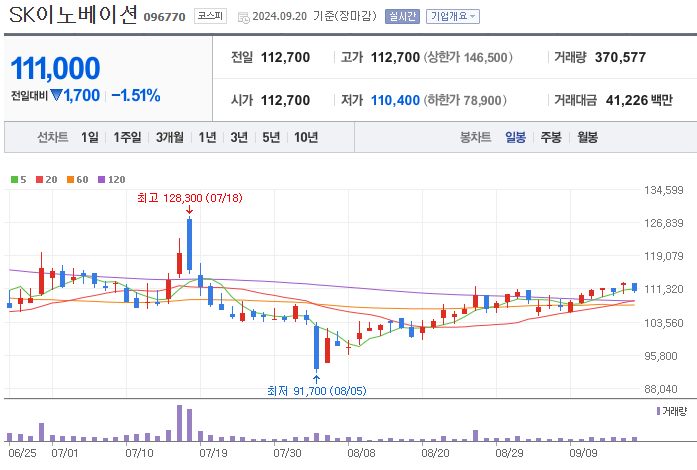Select the 5년 line chart tab
Image resolution: width=697 pixels, height=470 pixels.
coord(271,137)
